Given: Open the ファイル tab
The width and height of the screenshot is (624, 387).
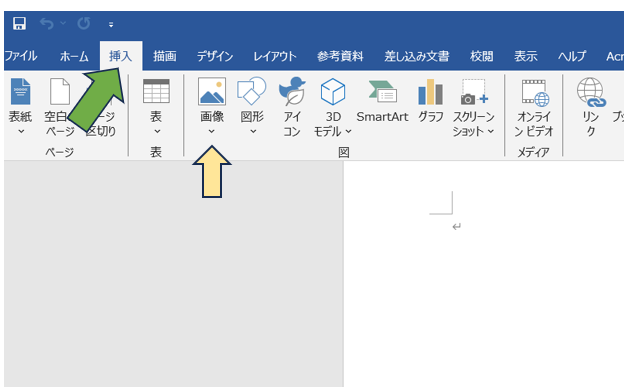Looking at the screenshot, I should (21, 56).
